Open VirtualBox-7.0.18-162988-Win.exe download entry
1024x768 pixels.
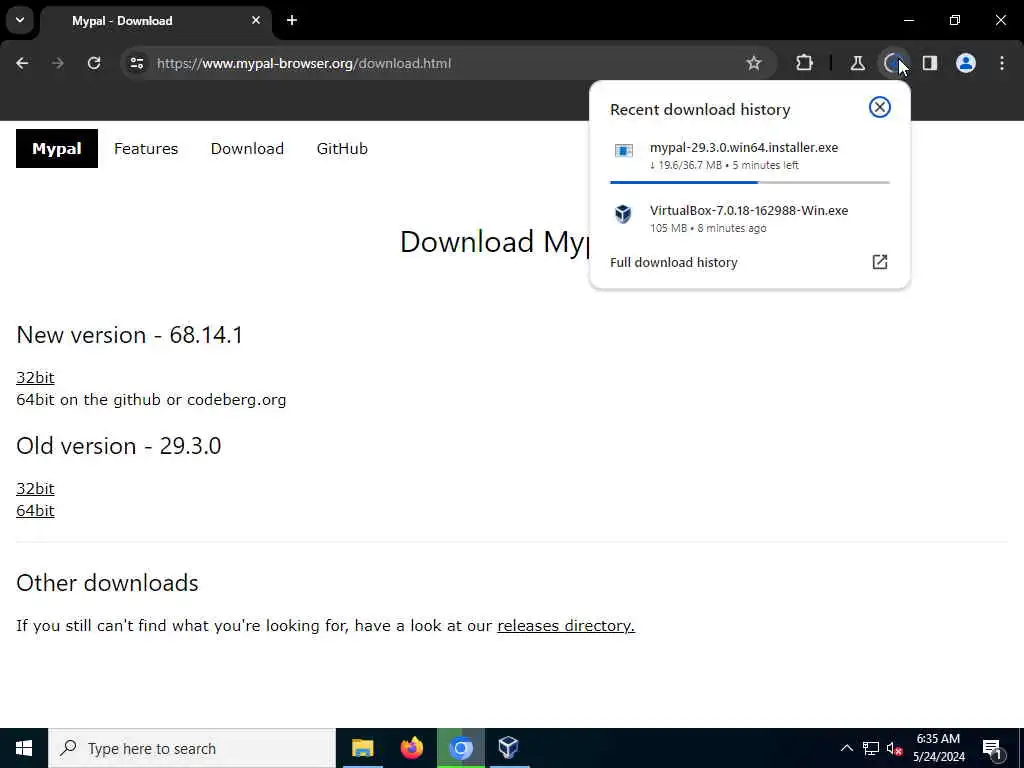point(750,219)
